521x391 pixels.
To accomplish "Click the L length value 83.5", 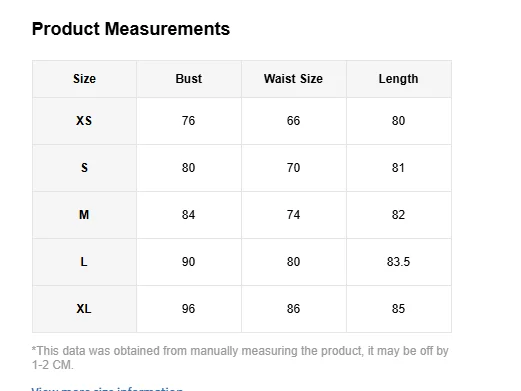I will pos(399,262).
